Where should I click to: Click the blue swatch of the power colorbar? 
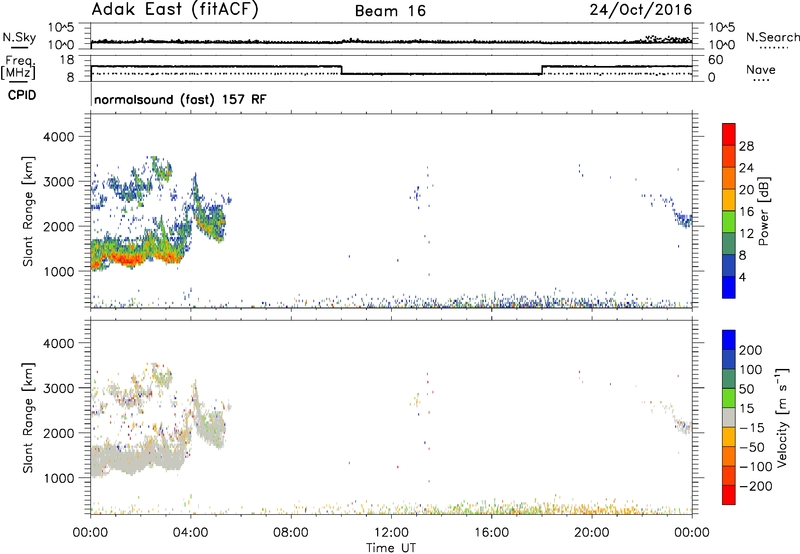[729, 287]
